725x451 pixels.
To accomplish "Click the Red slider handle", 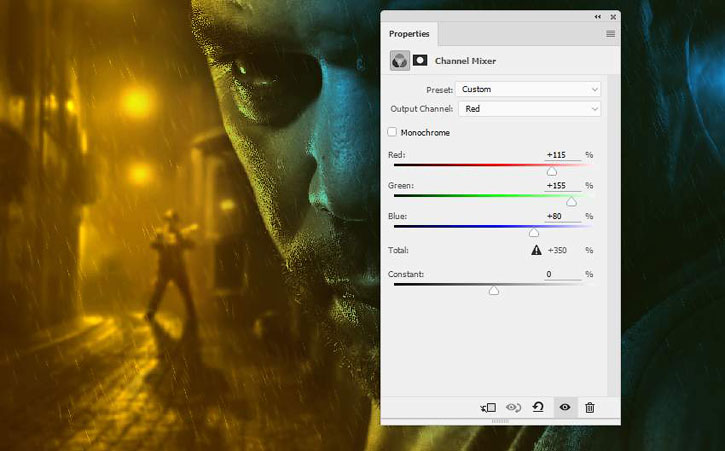I will coord(552,172).
